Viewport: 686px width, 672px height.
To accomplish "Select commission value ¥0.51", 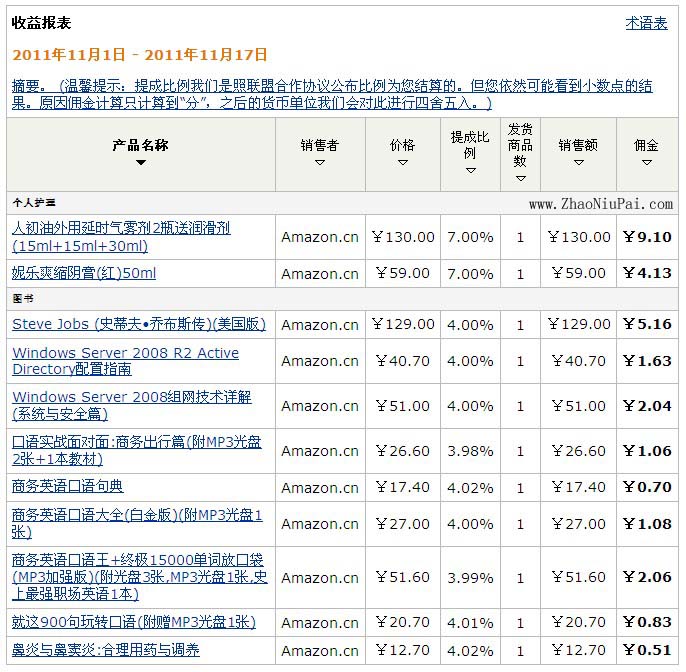I will point(647,650).
